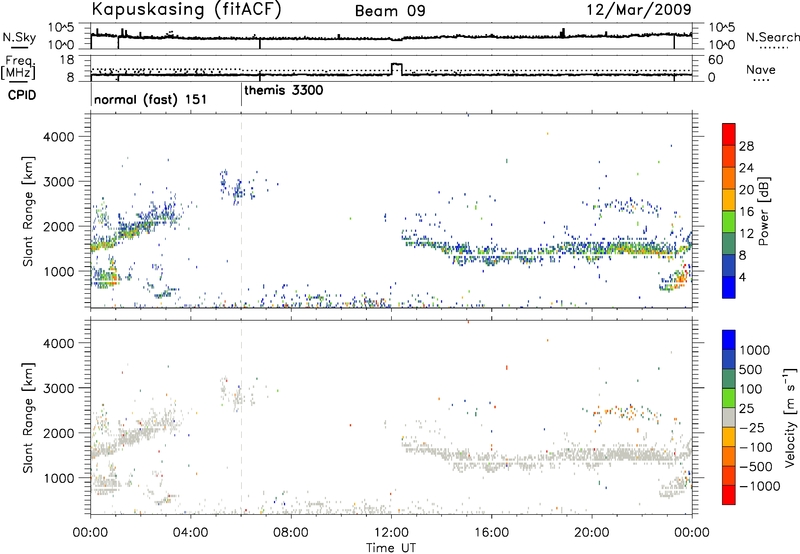
Task: Click the 1000 tick on power panel
Action: pos(58,271)
